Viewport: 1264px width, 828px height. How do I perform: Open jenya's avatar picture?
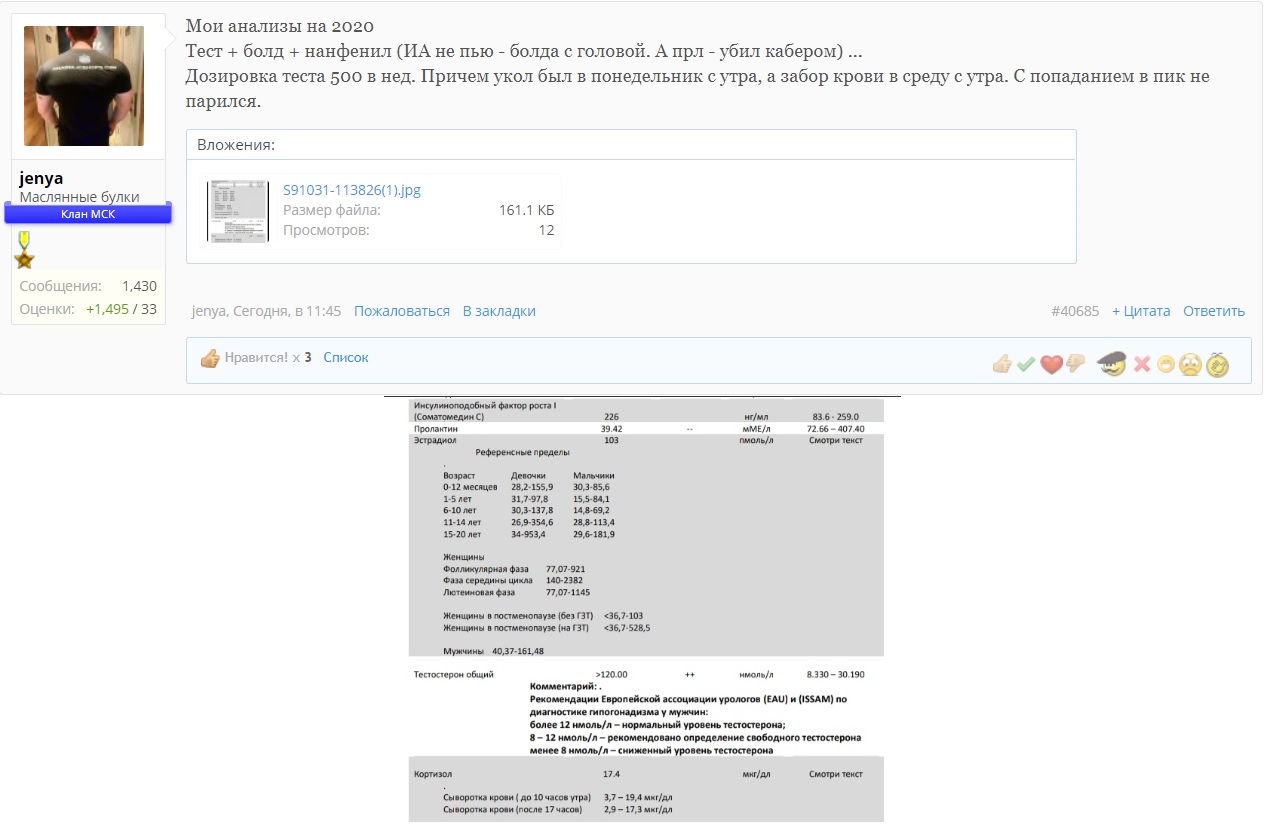point(84,86)
